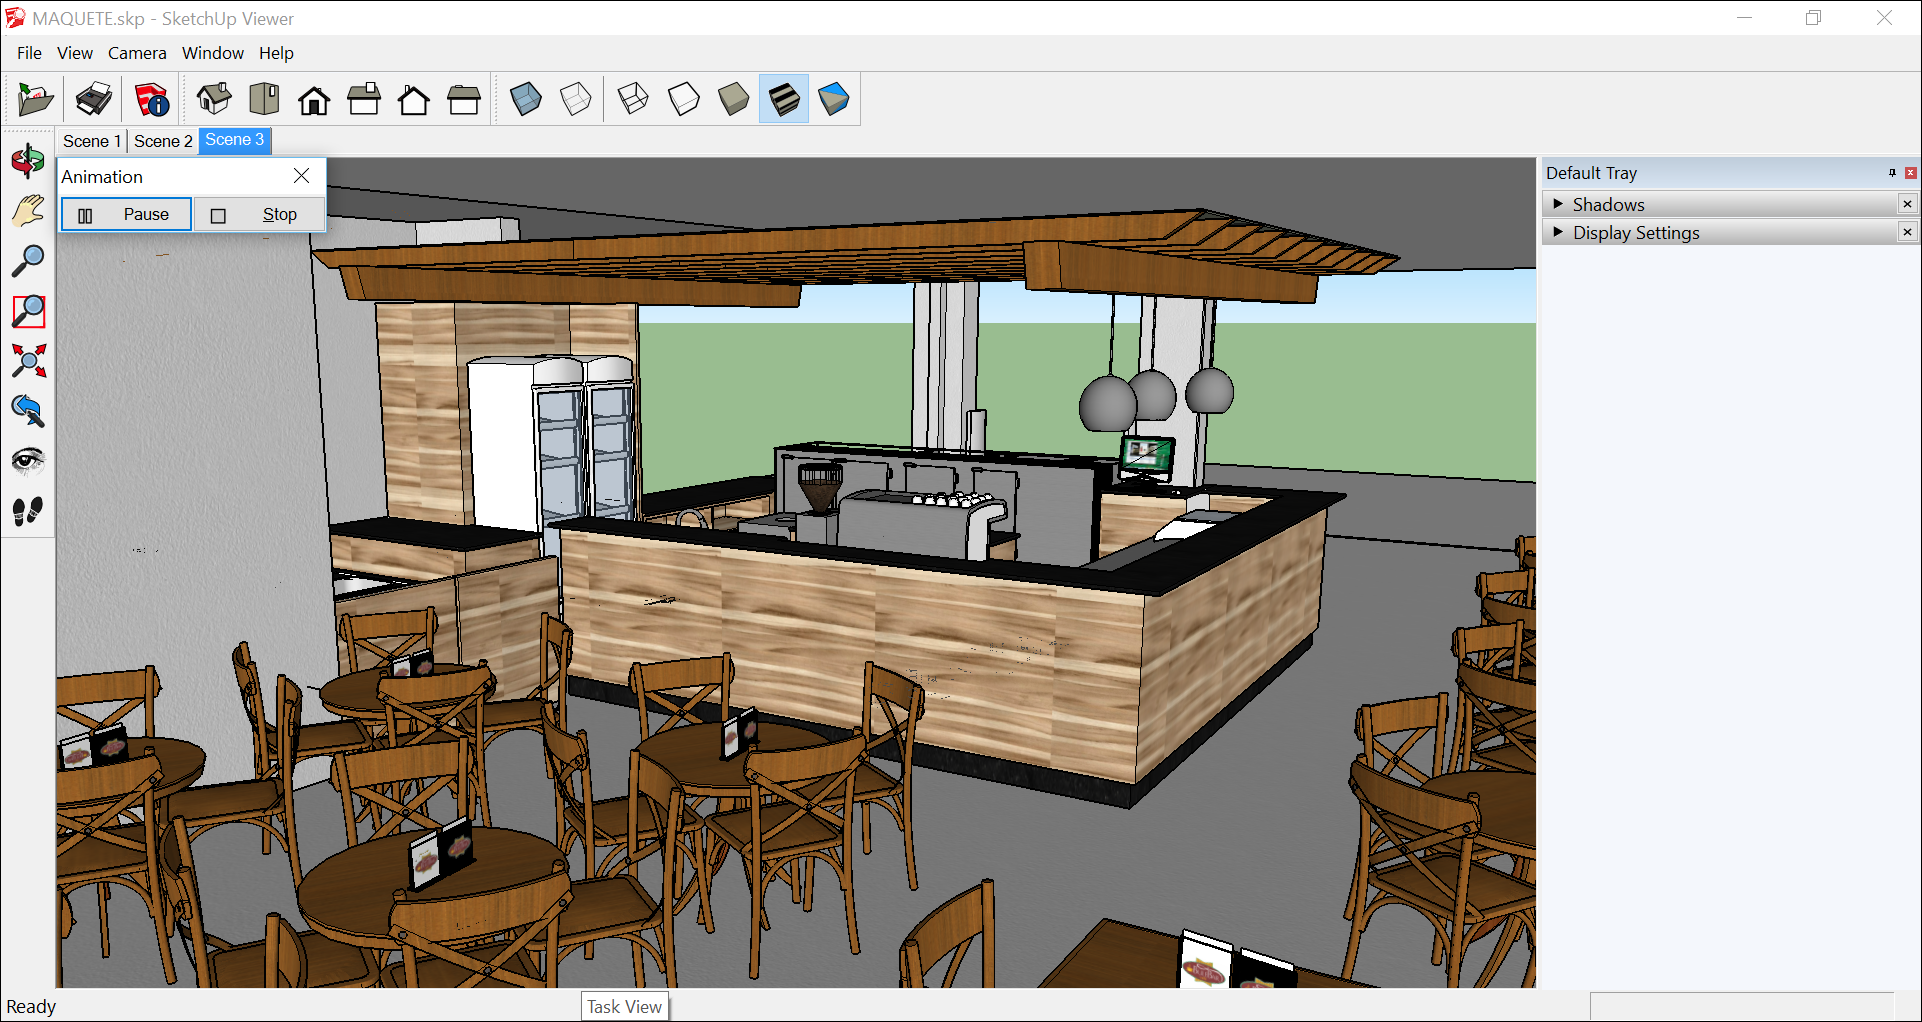
Task: Open the Camera menu
Action: pos(137,53)
